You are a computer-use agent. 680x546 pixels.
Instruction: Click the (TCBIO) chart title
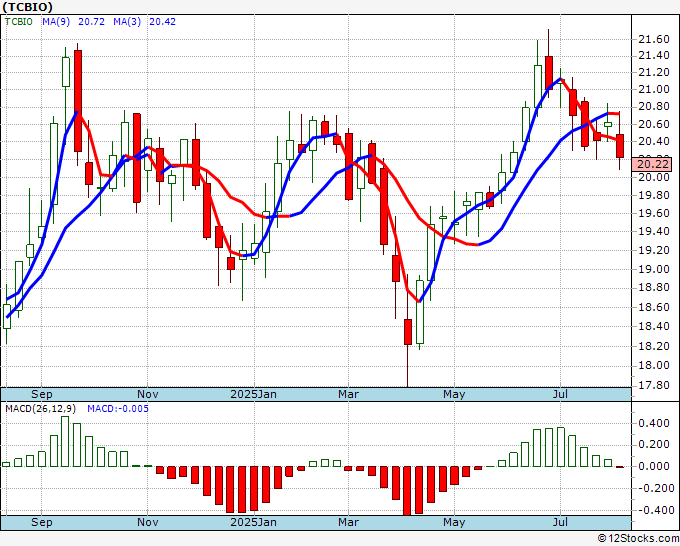pyautogui.click(x=27, y=7)
